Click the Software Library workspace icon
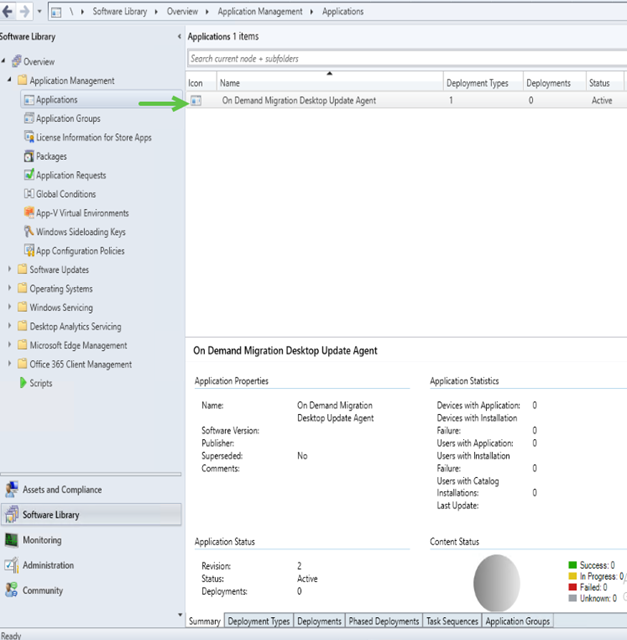This screenshot has width=627, height=640. click(11, 514)
